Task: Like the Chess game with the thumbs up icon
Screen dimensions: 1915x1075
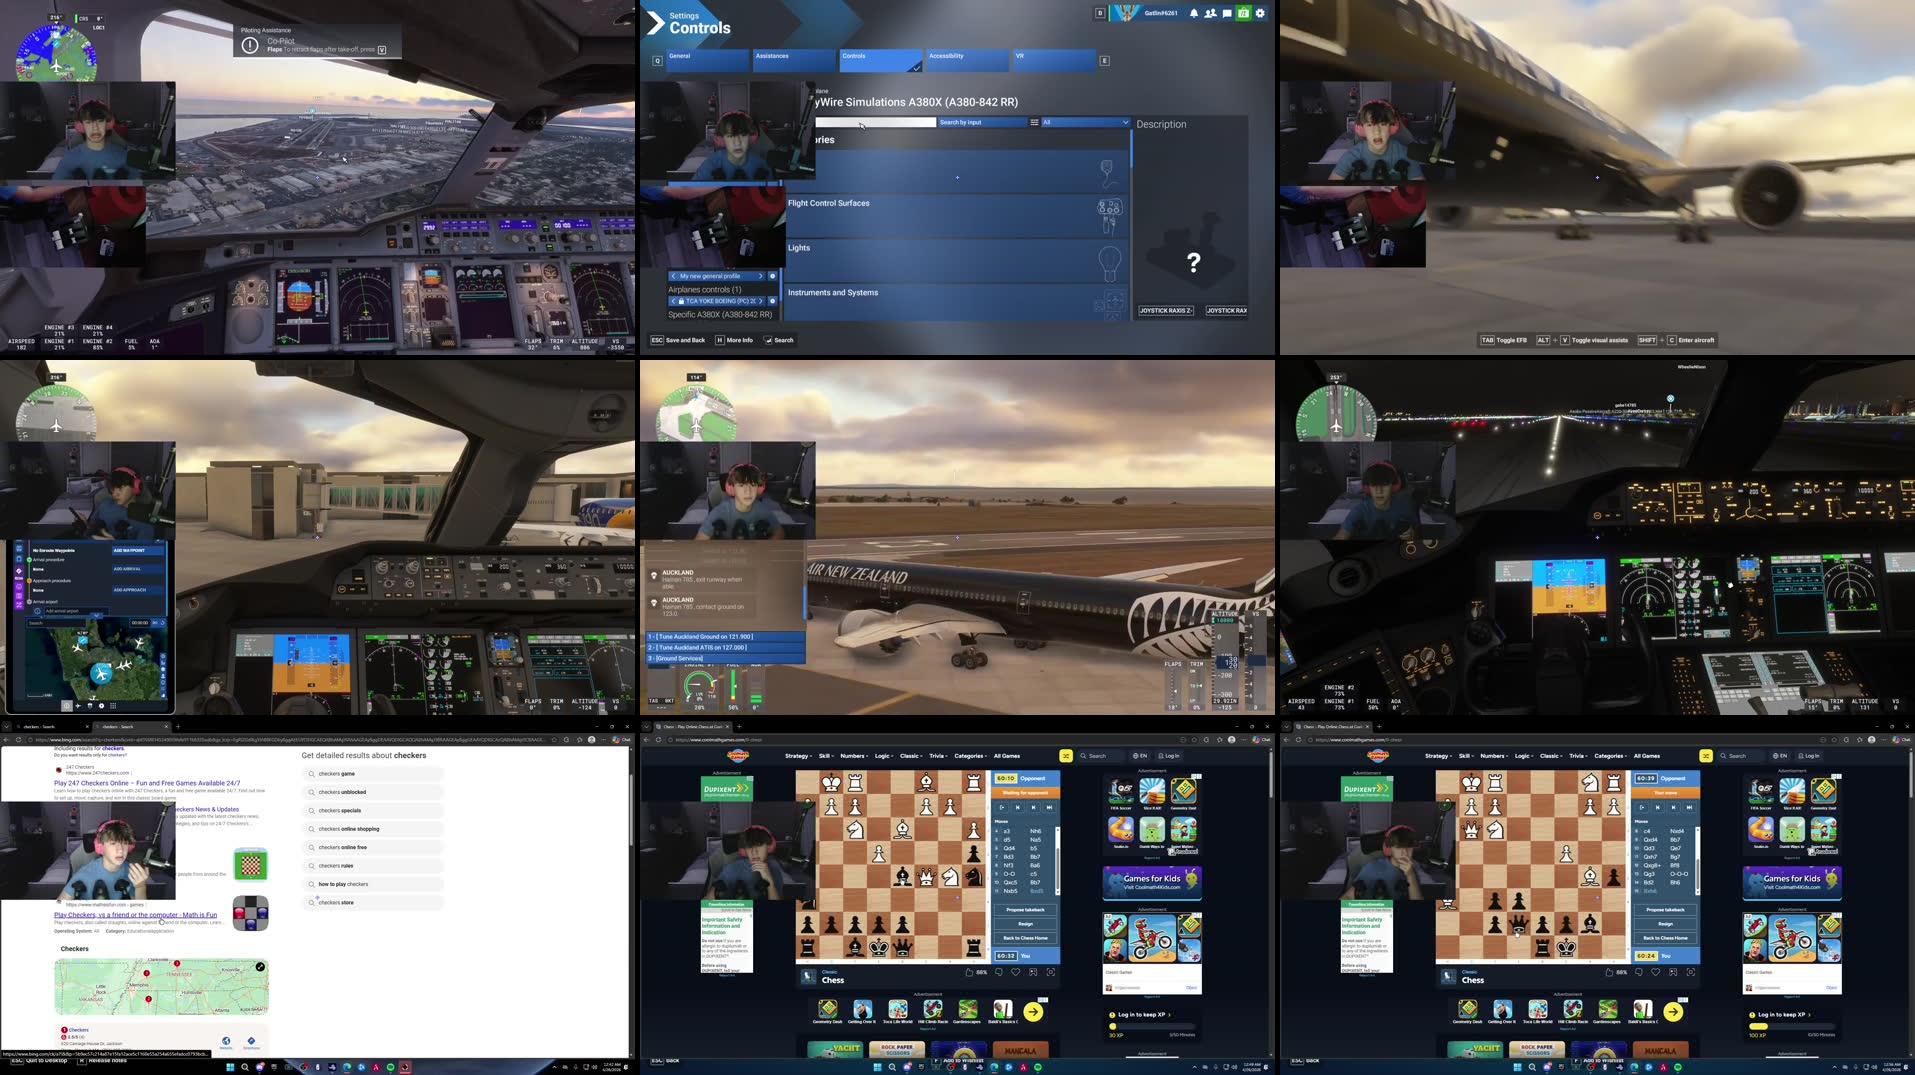Action: [969, 972]
